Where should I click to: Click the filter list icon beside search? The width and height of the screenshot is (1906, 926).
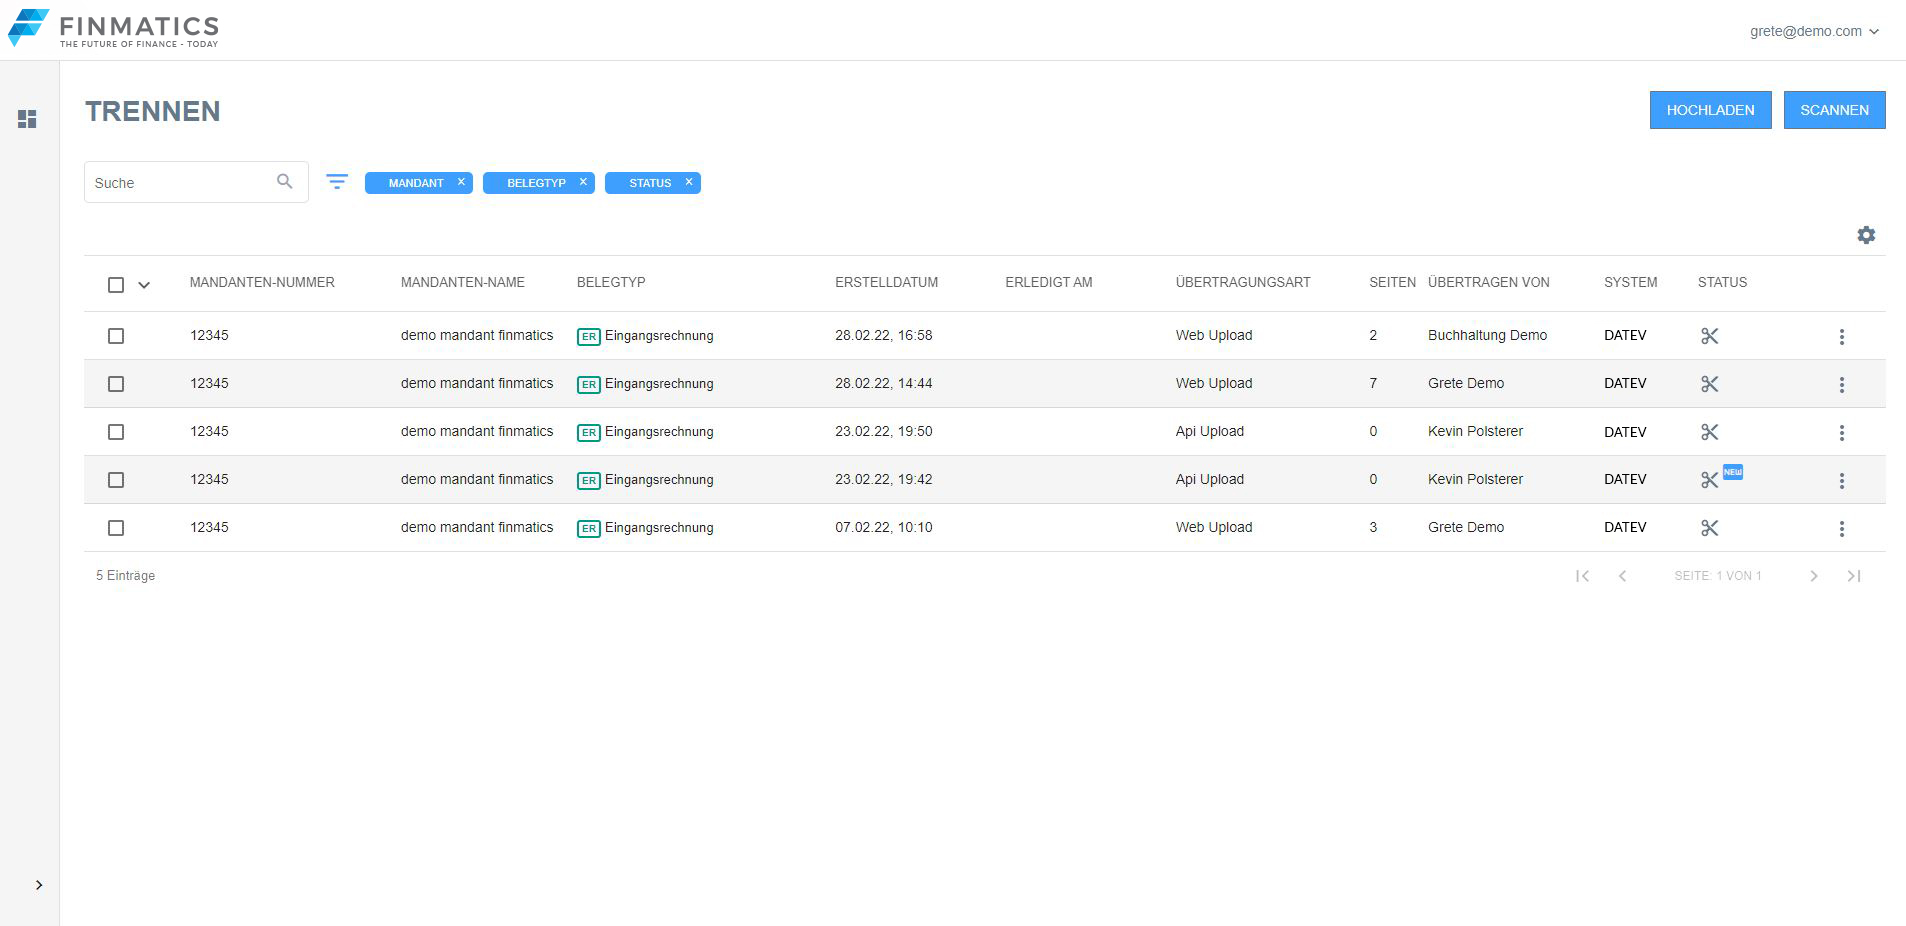pyautogui.click(x=337, y=182)
